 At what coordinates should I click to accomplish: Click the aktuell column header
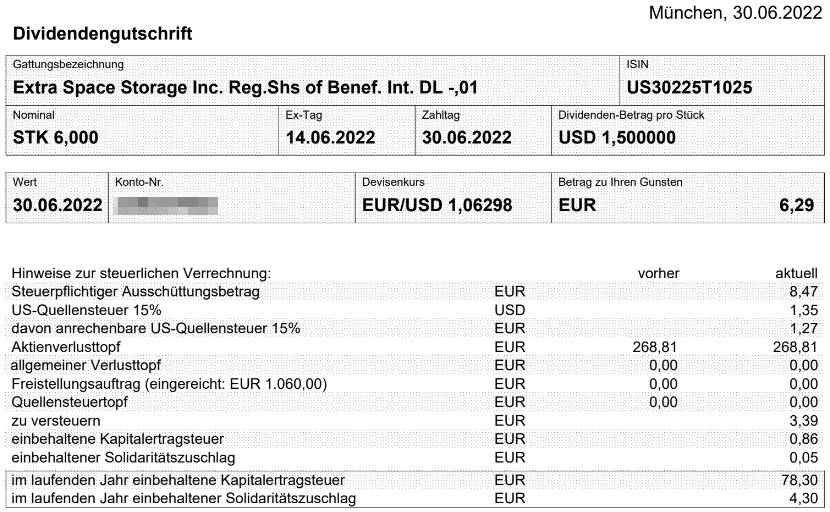coord(797,273)
